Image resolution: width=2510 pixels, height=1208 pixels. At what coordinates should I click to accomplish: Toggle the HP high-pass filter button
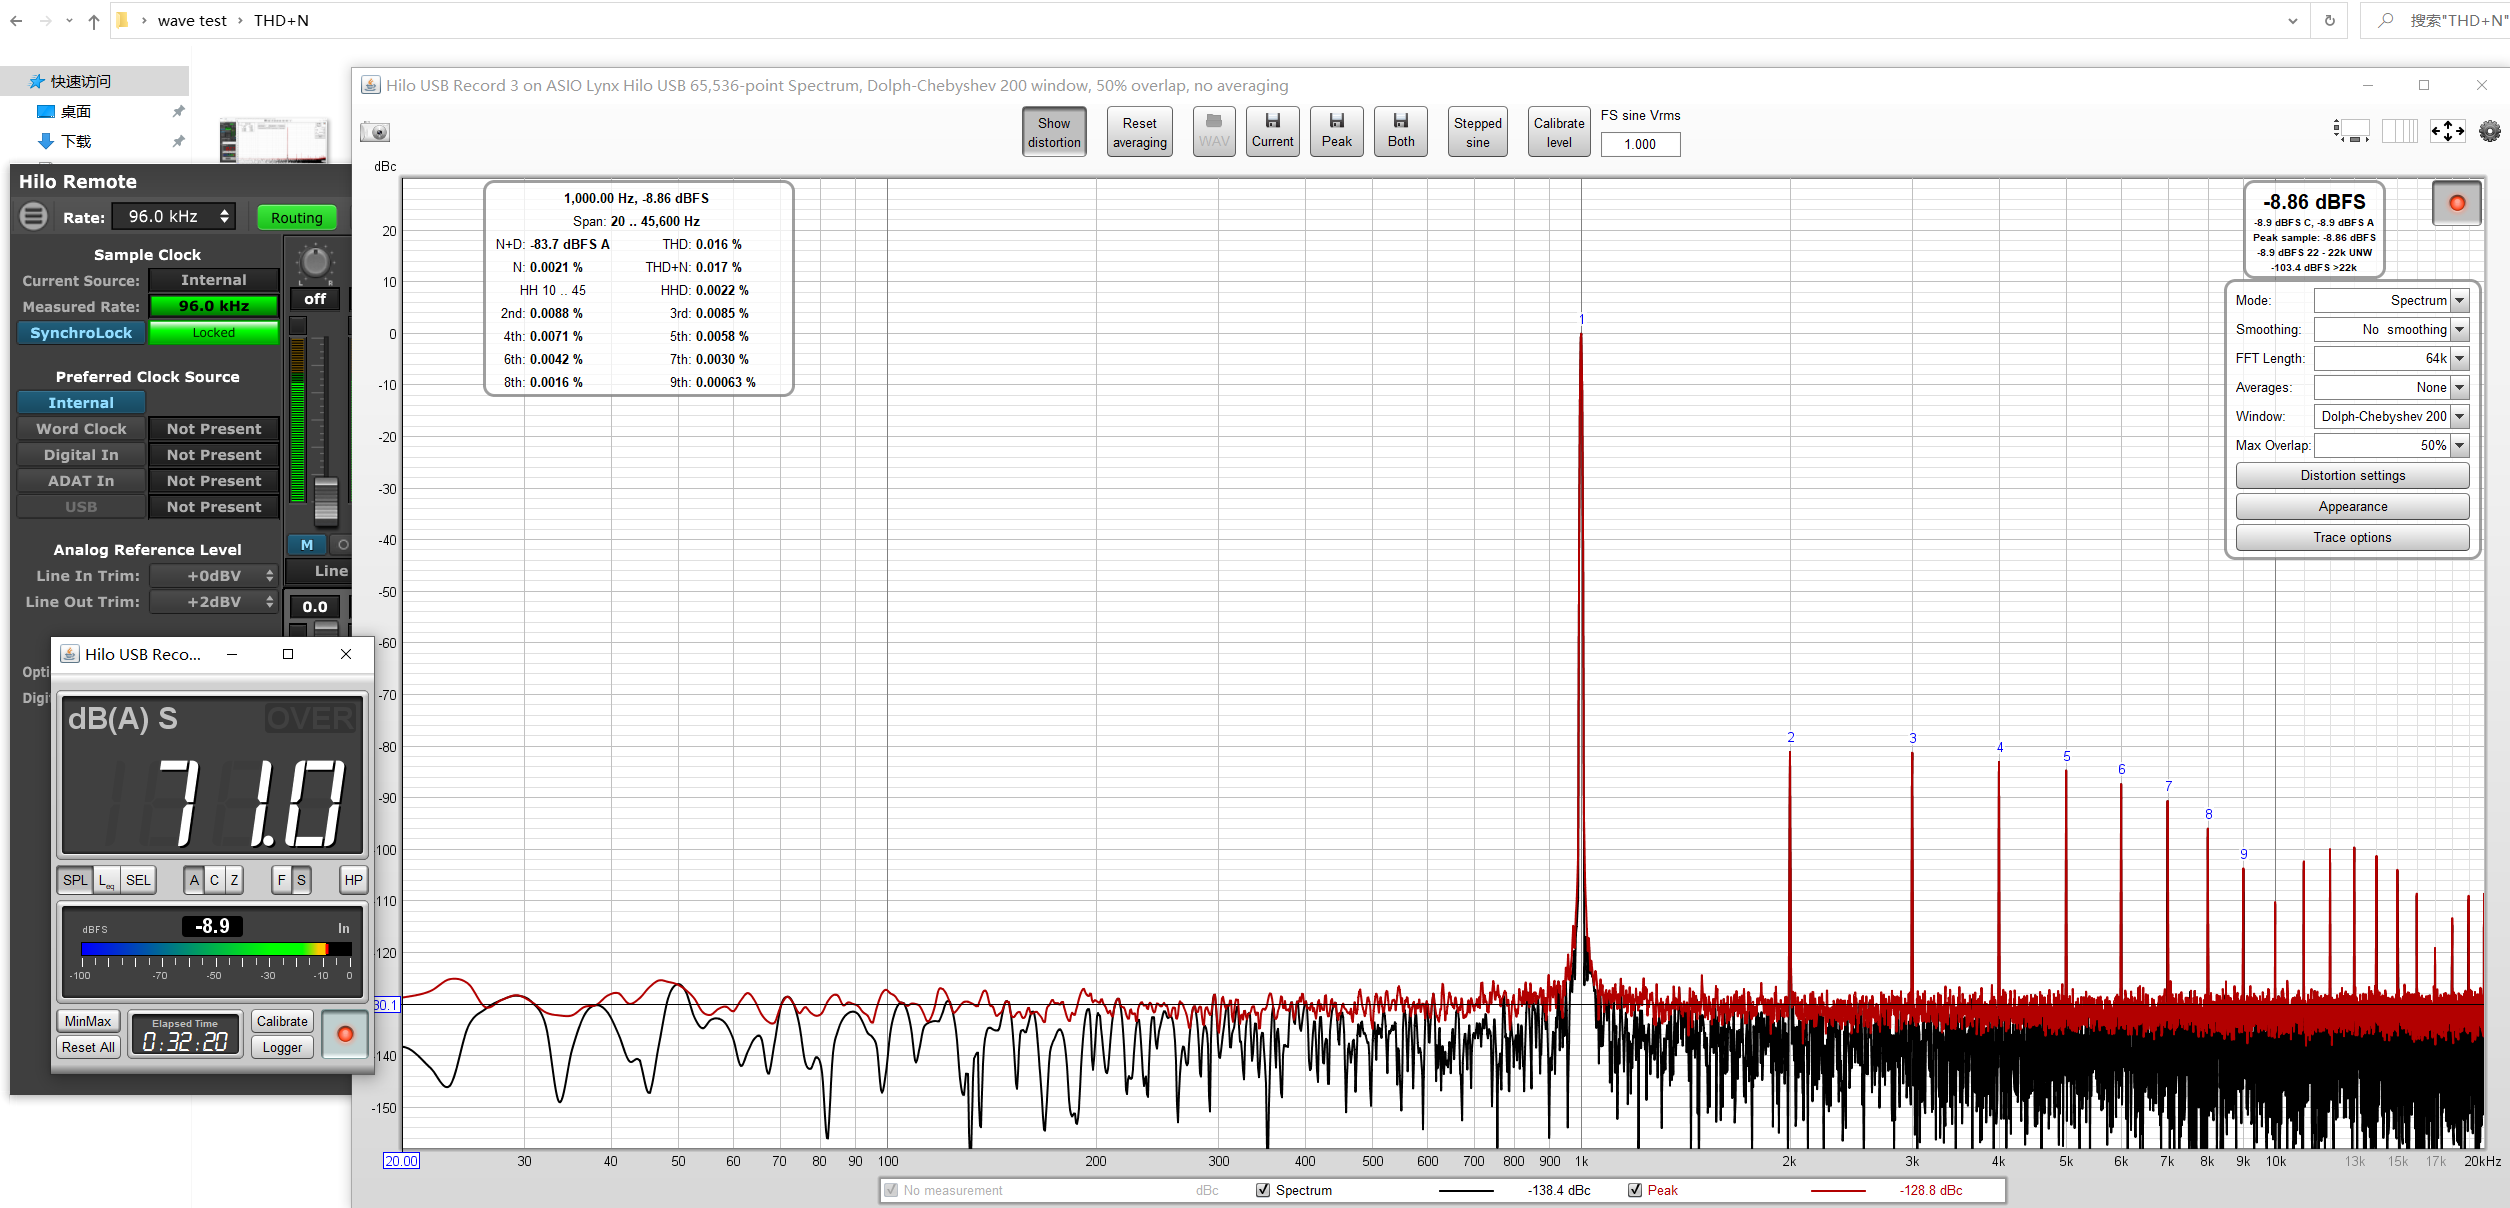point(353,880)
